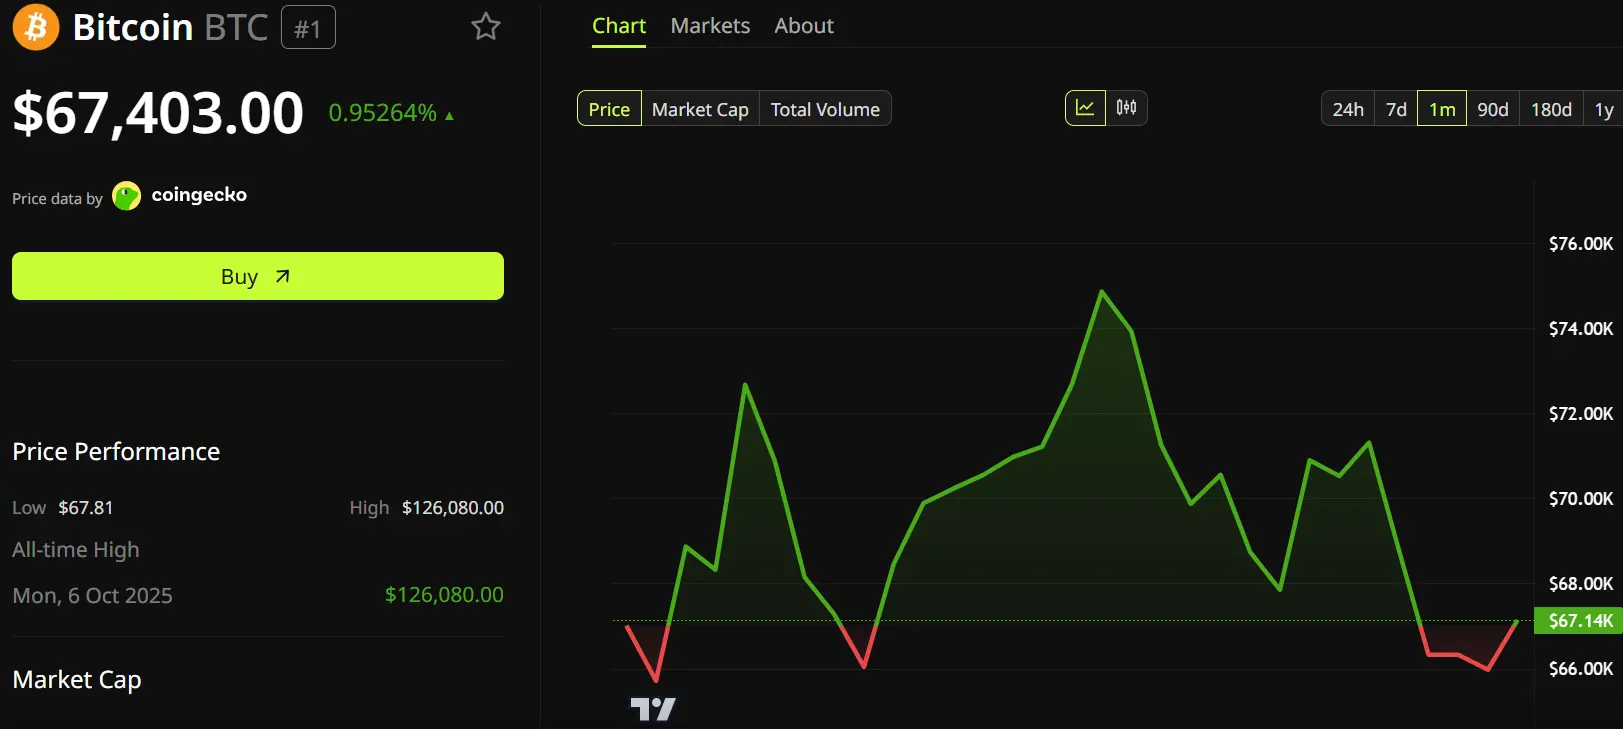Switch to line chart view icon
Screen dimensions: 1623x730
(x=1085, y=108)
